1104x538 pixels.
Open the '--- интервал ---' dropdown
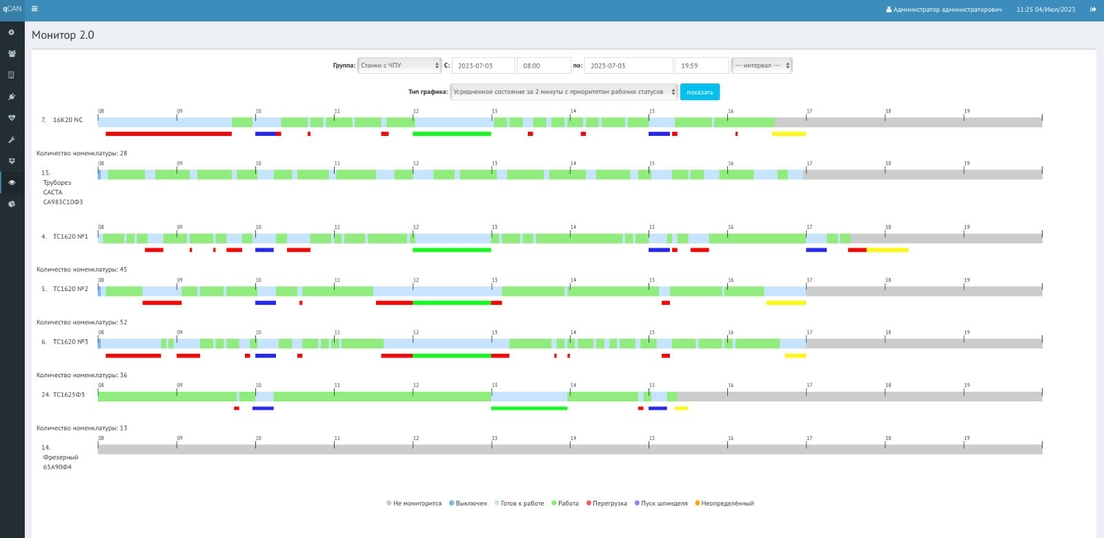[x=762, y=65]
